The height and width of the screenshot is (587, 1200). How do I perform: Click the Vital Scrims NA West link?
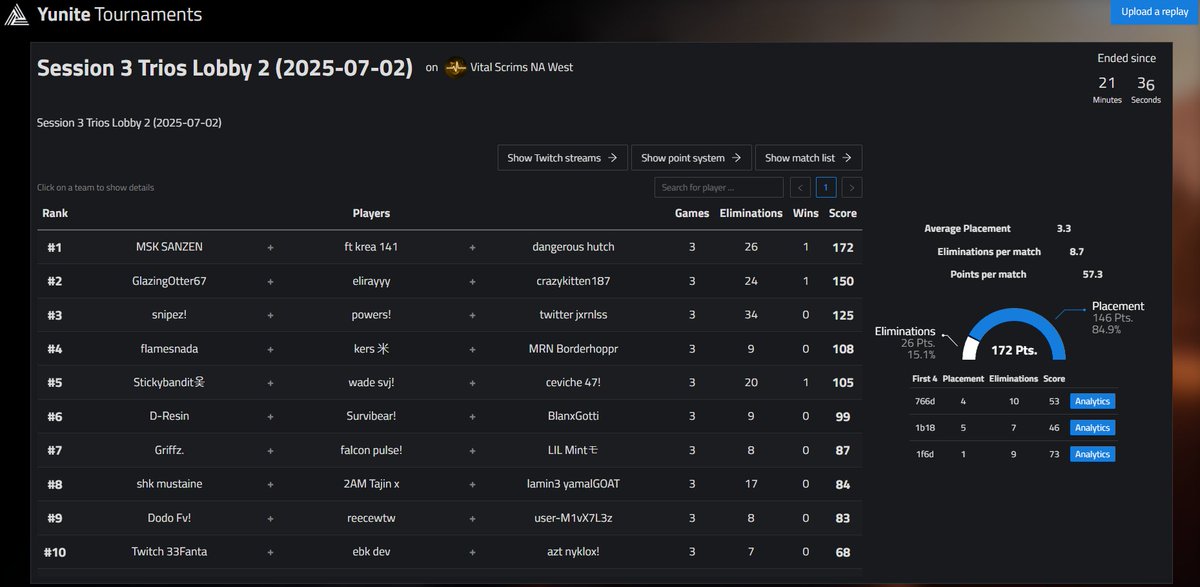[521, 68]
